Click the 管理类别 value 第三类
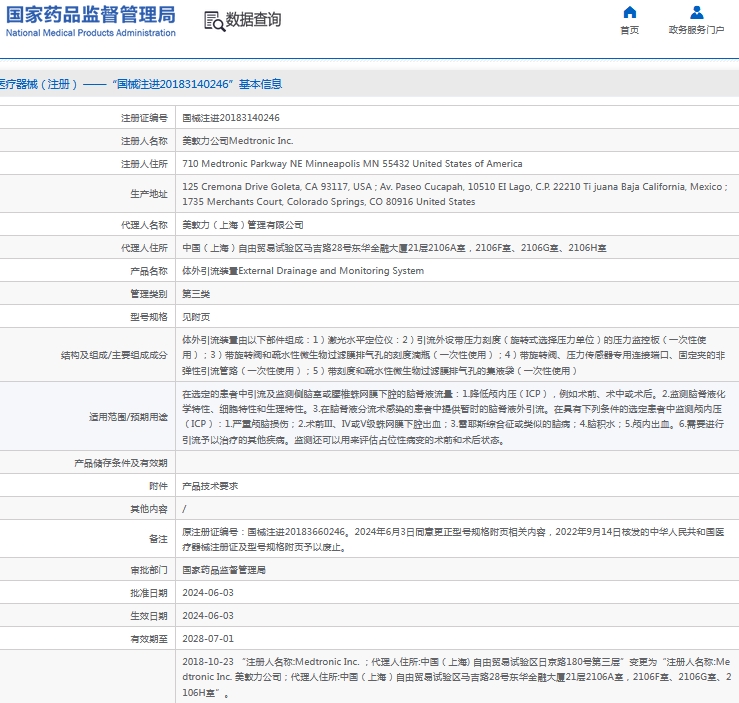The height and width of the screenshot is (703, 739). (196, 294)
